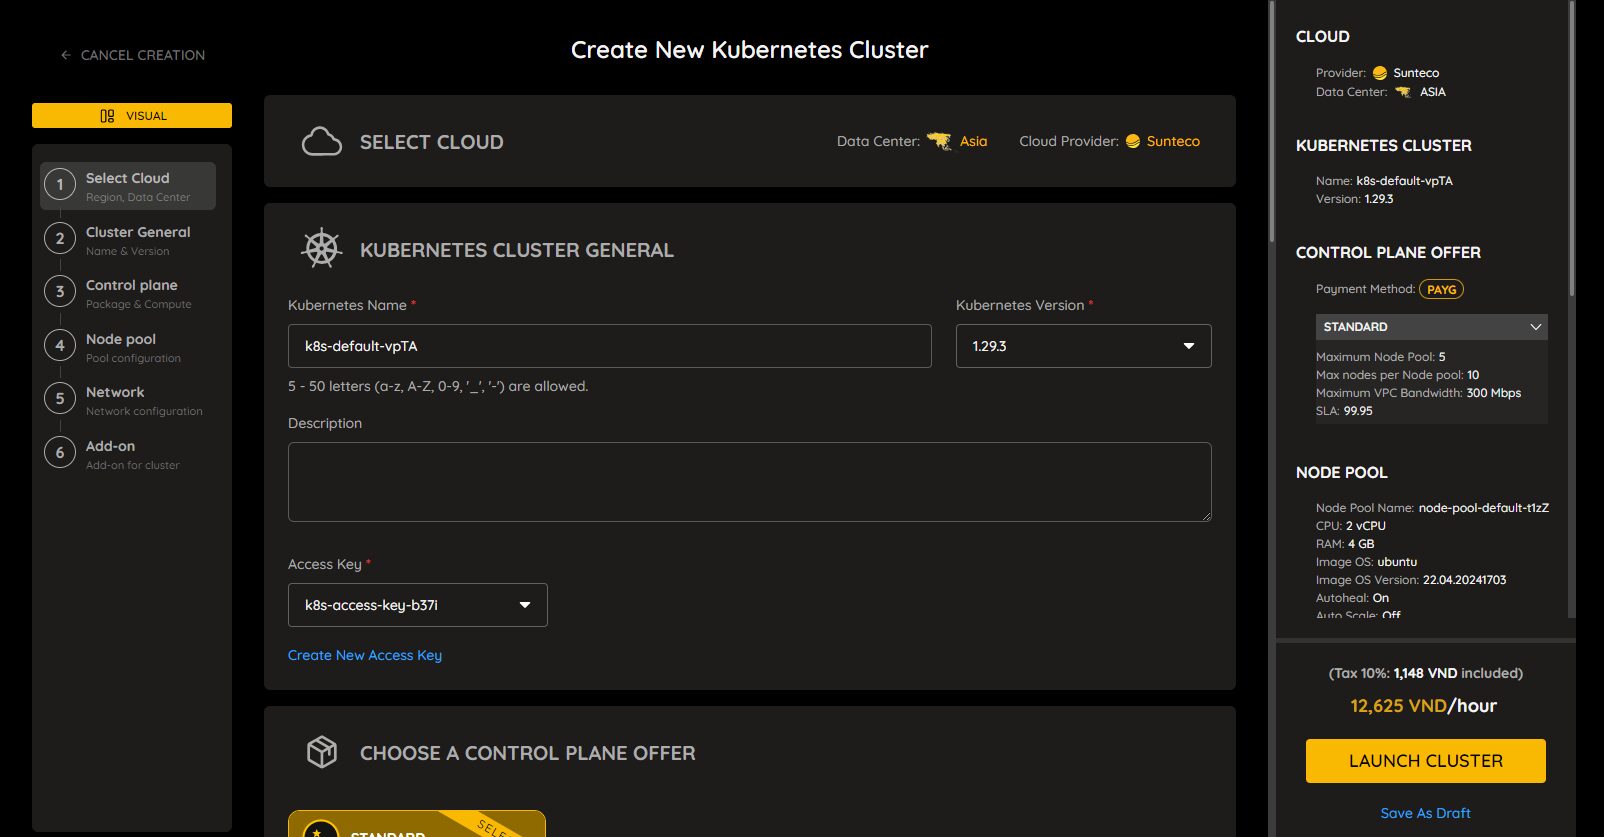Click the visual layout icon on the yellow tab
The image size is (1604, 837).
pos(107,116)
